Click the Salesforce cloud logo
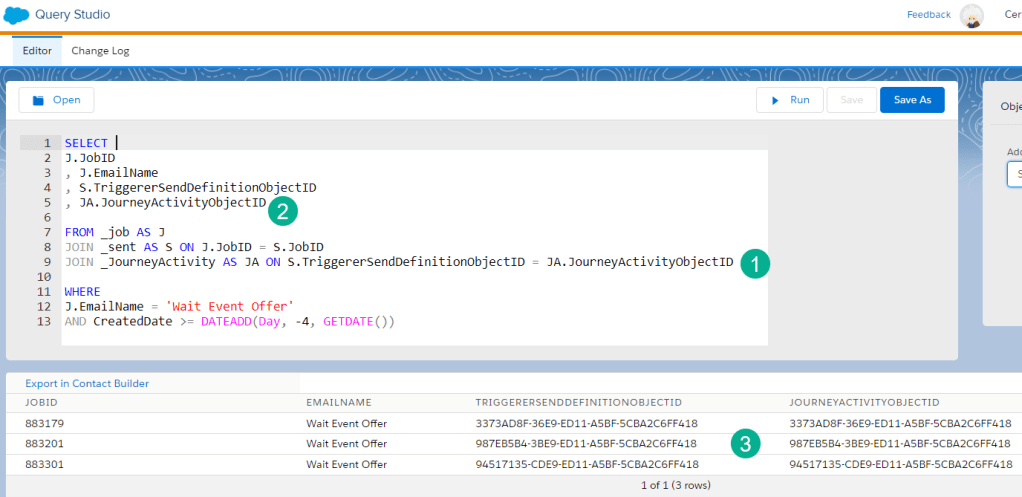Screen dimensions: 1022x497 pyautogui.click(x=17, y=15)
